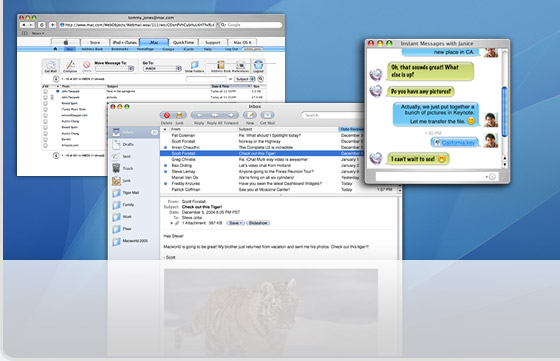Compose a New message in Mail toolbar
Image resolution: width=560 pixels, height=361 pixels.
(250, 115)
